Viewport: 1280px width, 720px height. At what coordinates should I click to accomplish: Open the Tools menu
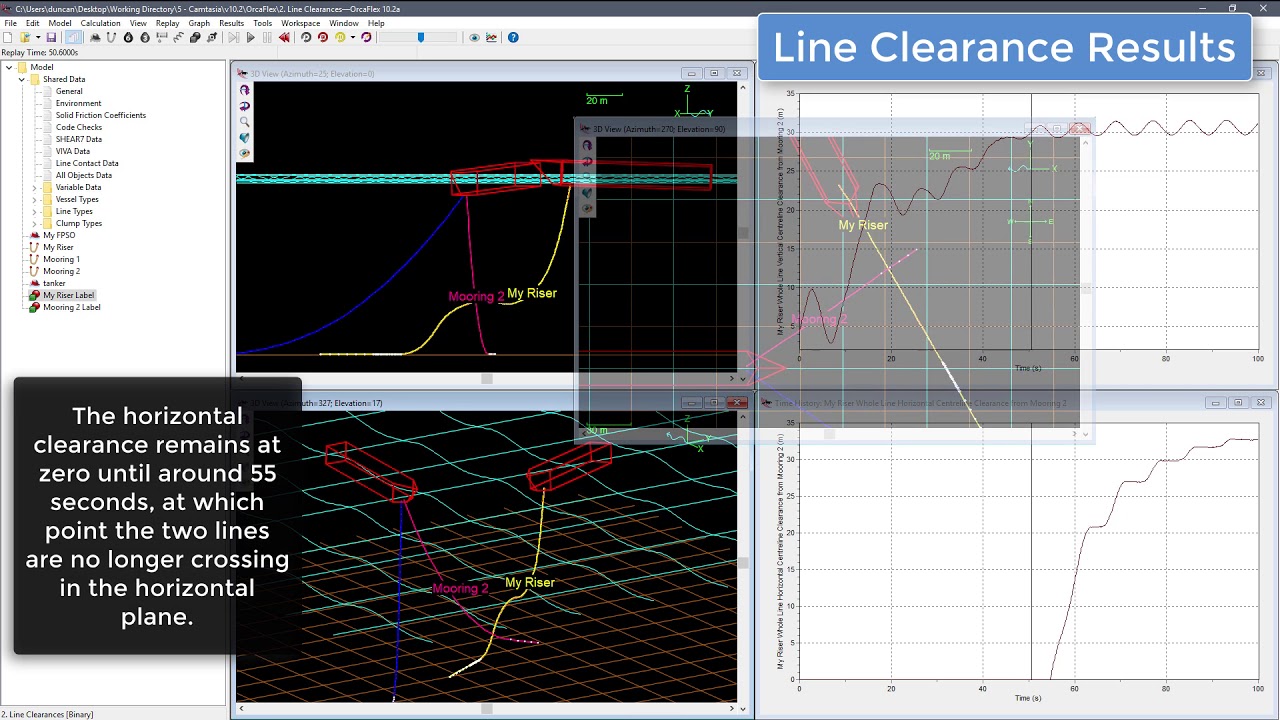pos(262,23)
